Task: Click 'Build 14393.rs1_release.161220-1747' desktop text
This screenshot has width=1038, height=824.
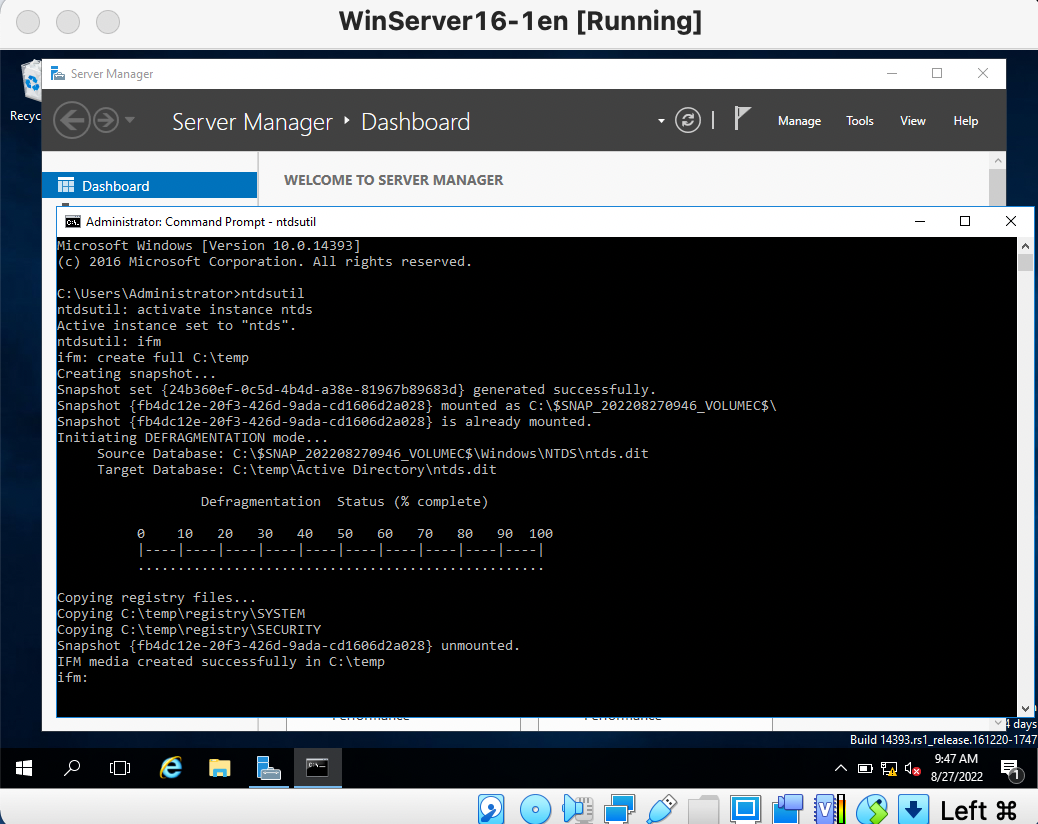Action: pyautogui.click(x=943, y=740)
